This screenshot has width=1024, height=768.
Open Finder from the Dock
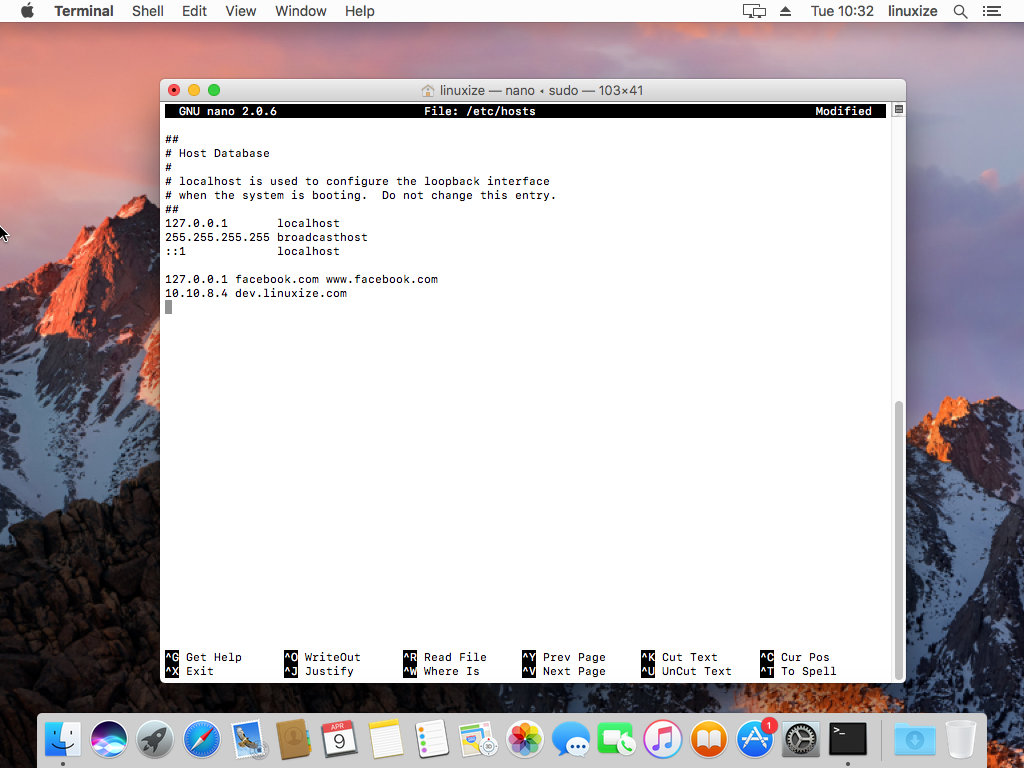coord(62,741)
